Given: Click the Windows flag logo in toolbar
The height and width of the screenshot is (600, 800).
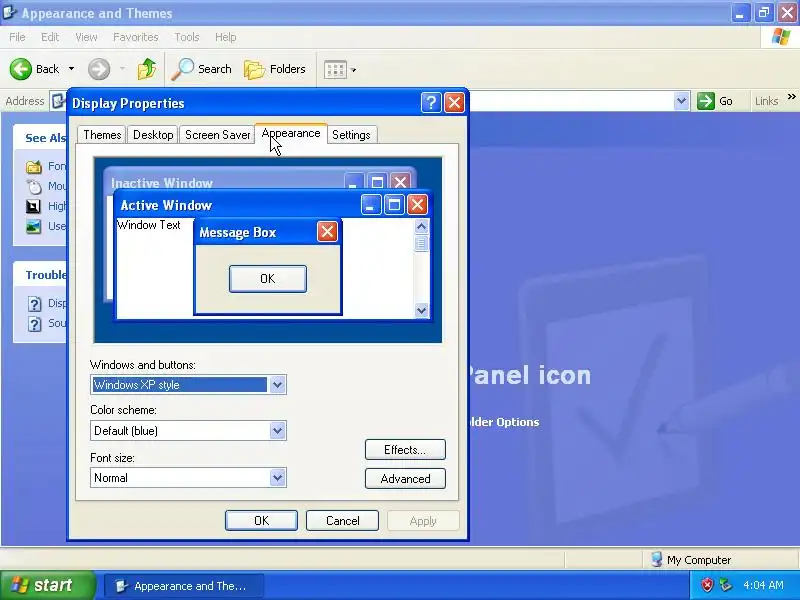Looking at the screenshot, I should (780, 37).
